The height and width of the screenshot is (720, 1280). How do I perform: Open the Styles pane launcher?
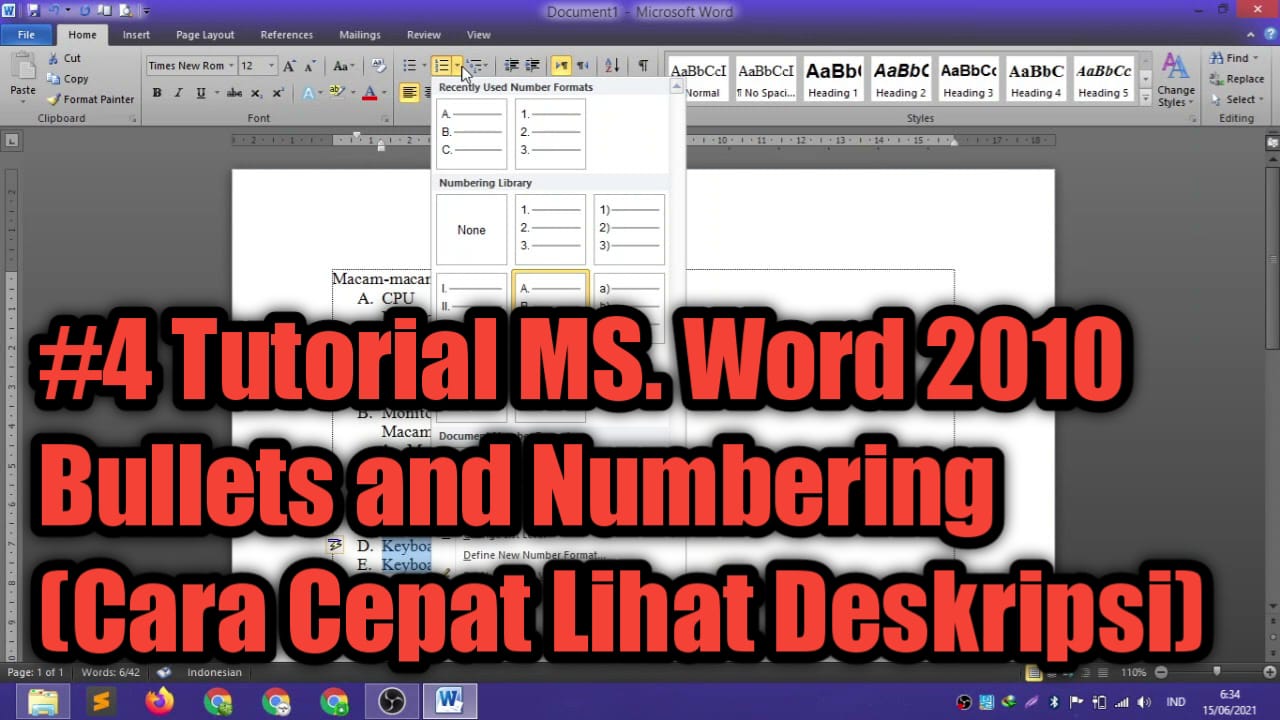(1195, 118)
